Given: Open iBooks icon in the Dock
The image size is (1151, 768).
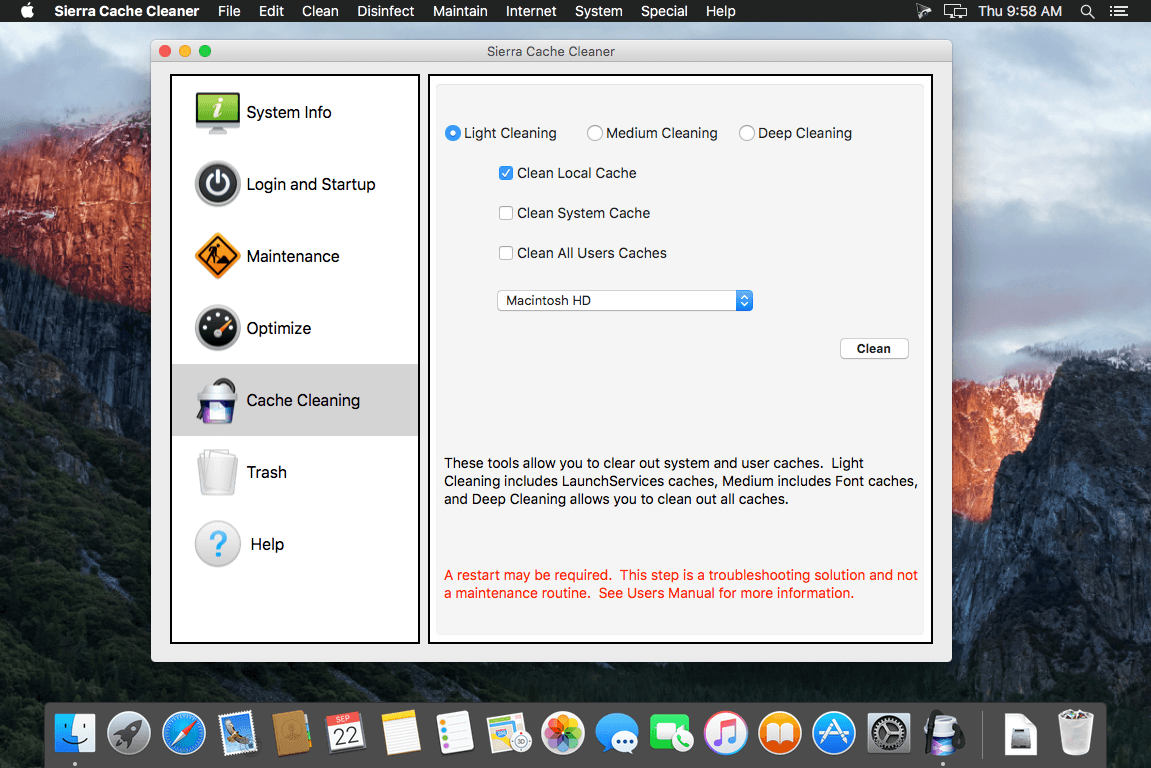Looking at the screenshot, I should [780, 733].
